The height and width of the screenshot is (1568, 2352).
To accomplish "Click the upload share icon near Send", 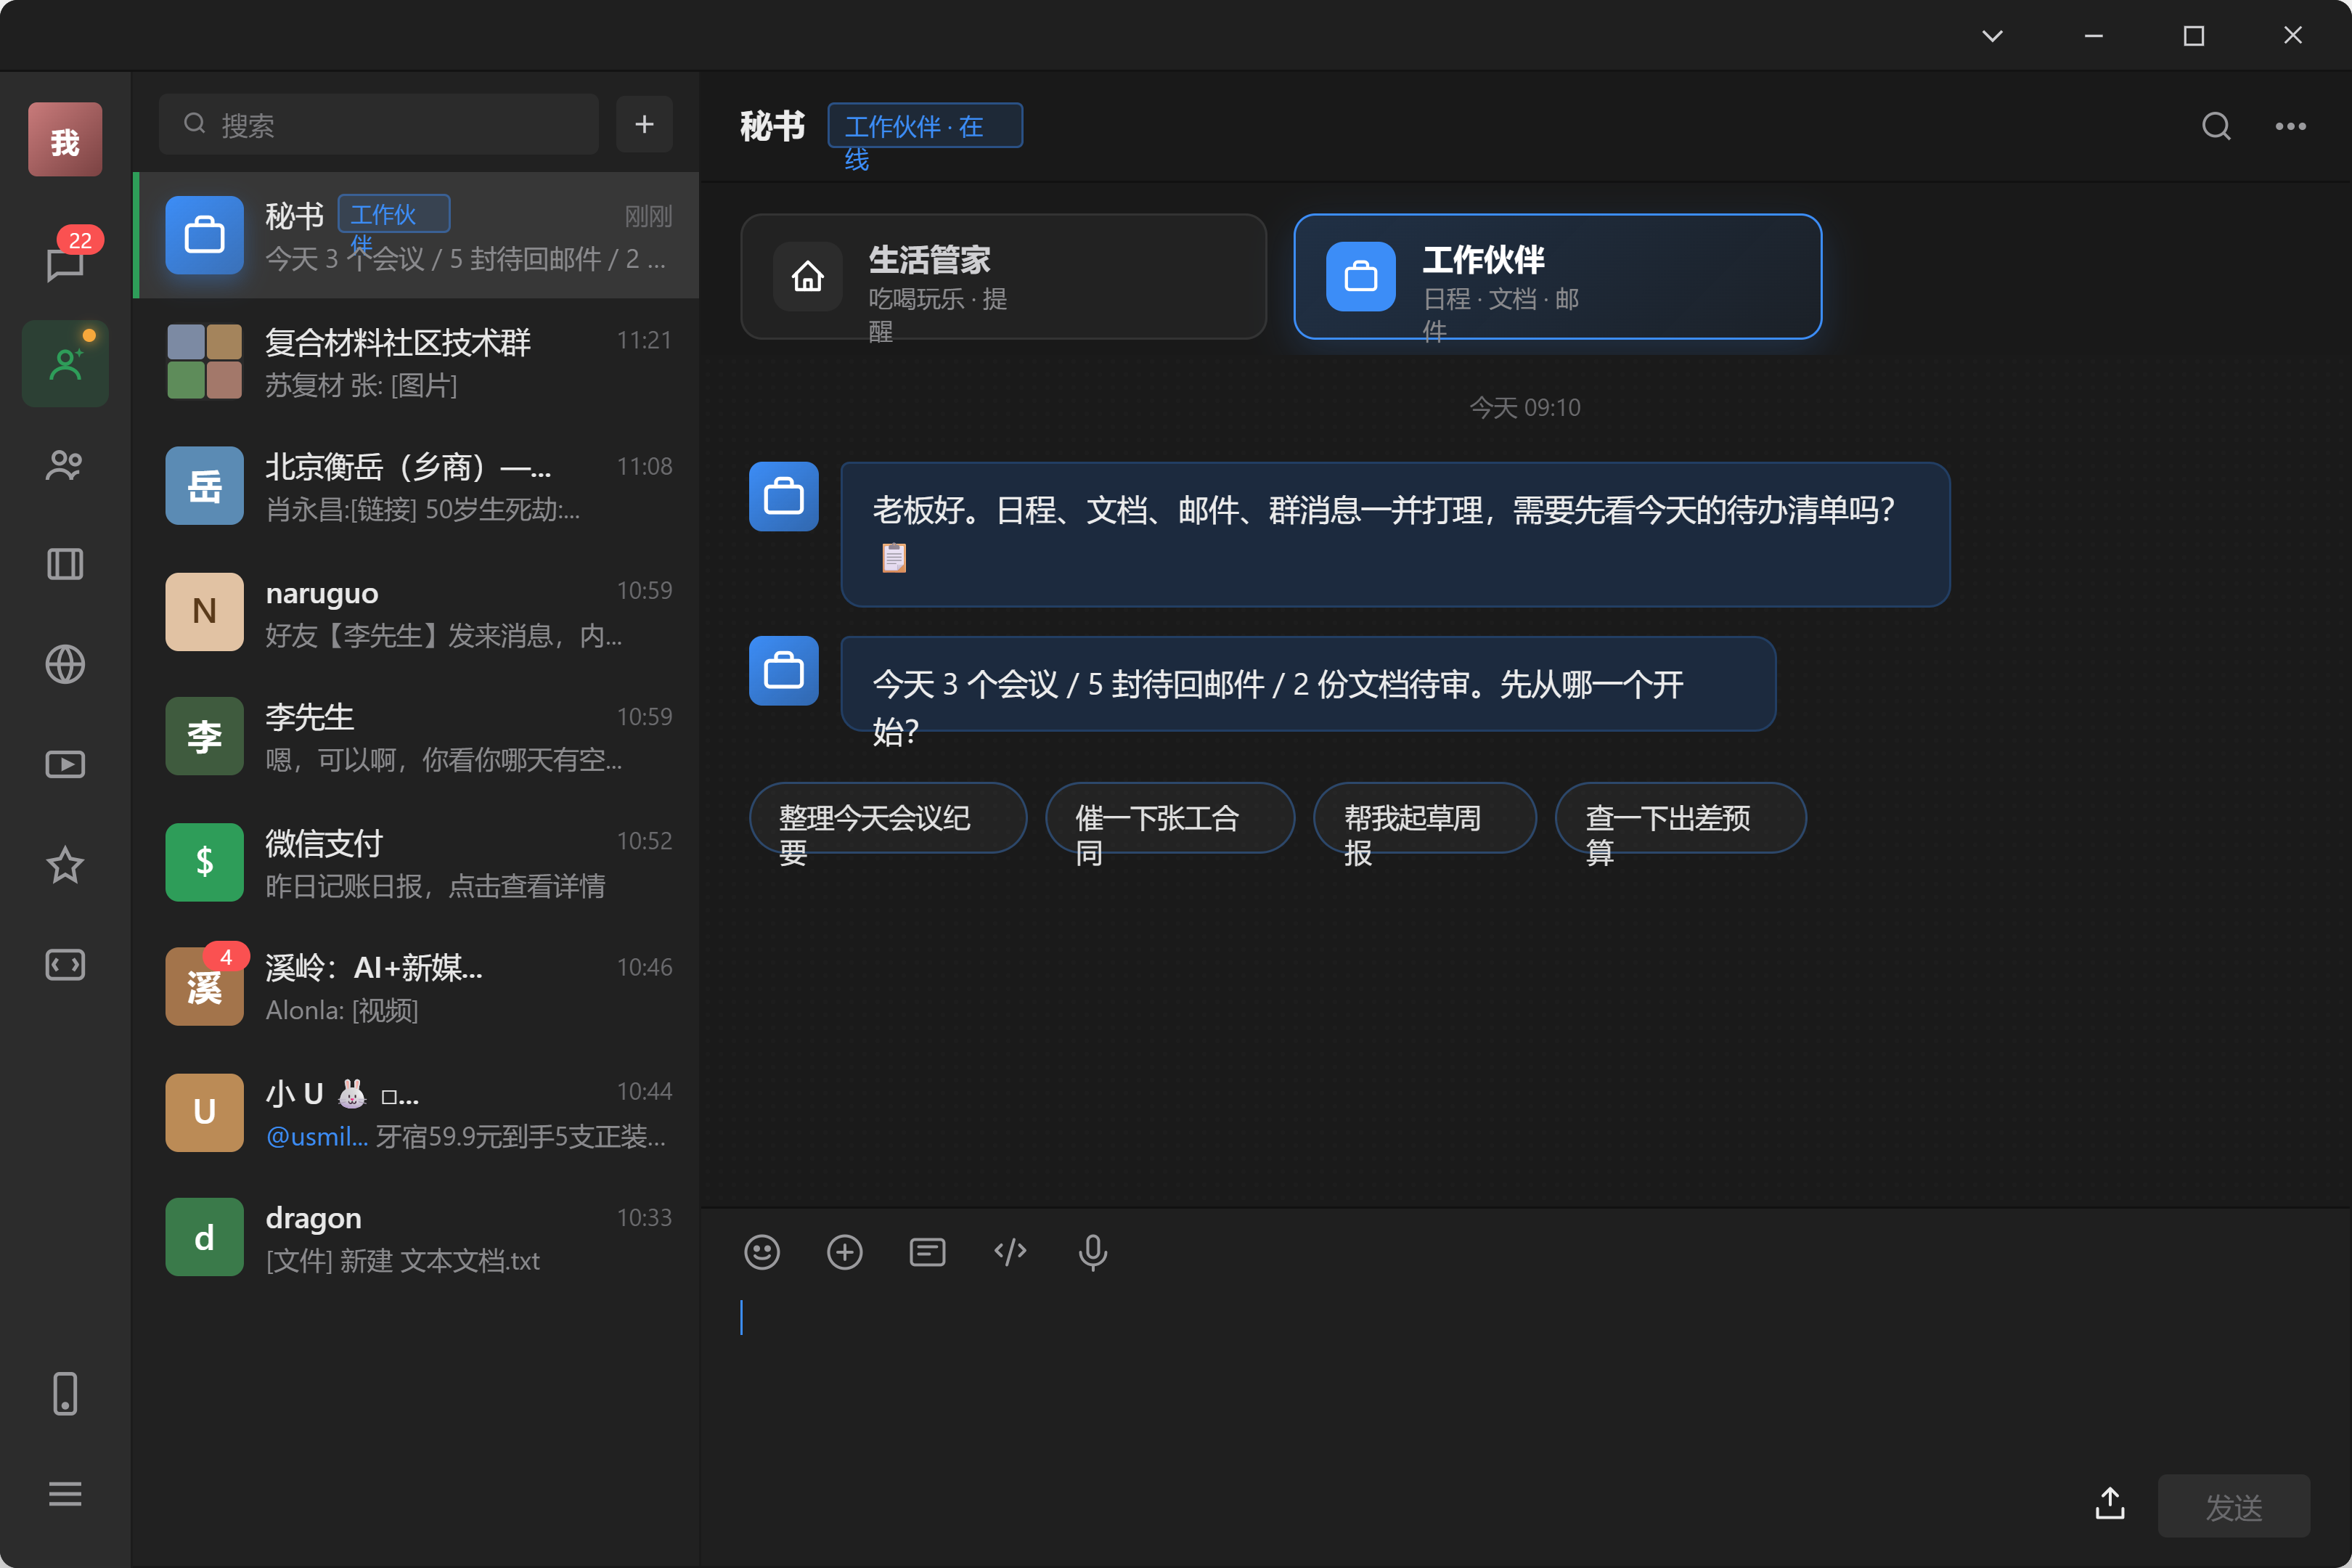I will (x=2110, y=1503).
